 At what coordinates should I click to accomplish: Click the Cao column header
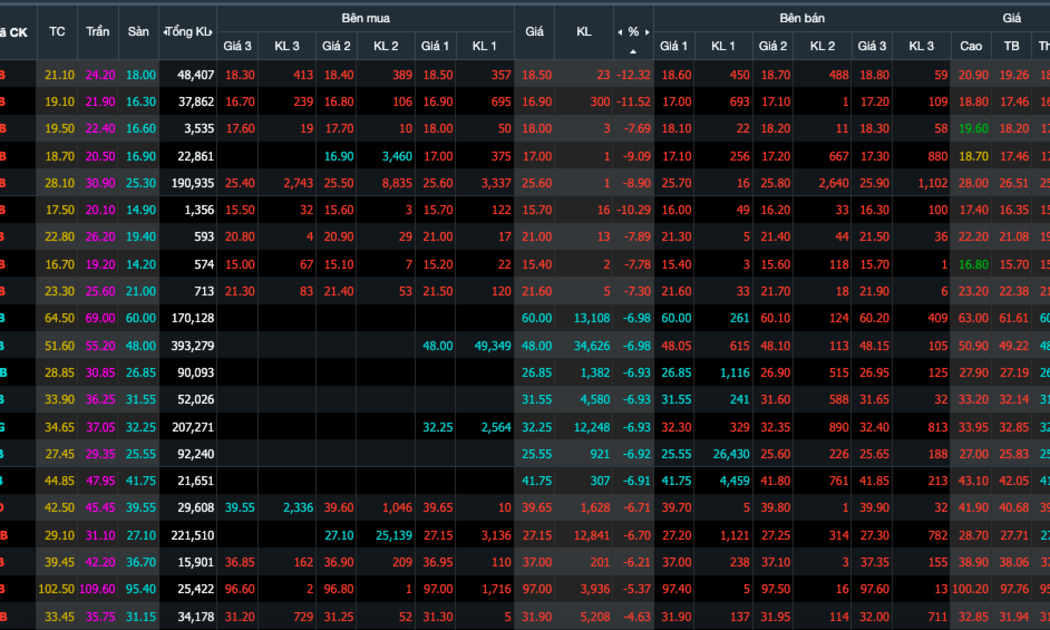pos(971,46)
